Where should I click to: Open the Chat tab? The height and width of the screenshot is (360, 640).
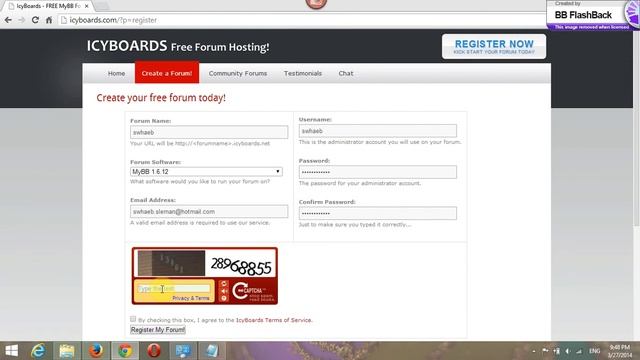point(346,73)
